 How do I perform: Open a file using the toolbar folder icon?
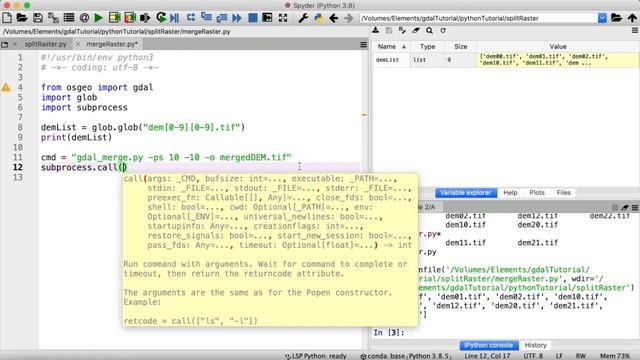(22, 18)
